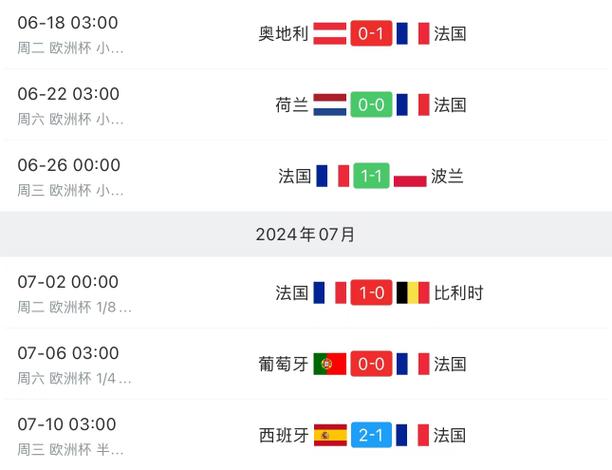Screen dimensions: 612x470
Task: Click France flag in the 法国 vs 比利时 row
Action: click(330, 293)
